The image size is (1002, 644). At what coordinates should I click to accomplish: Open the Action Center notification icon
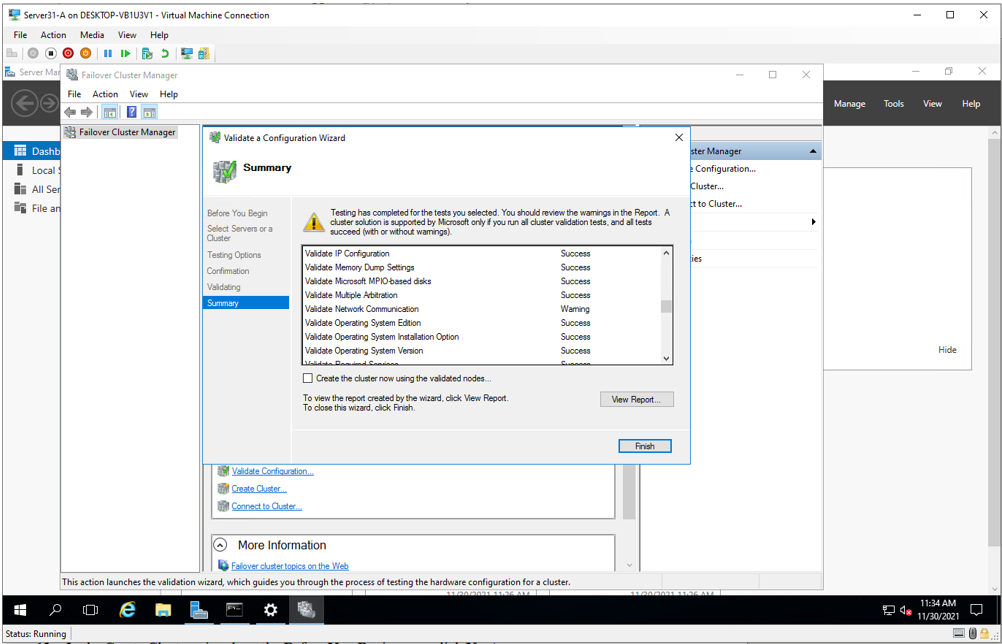click(976, 610)
